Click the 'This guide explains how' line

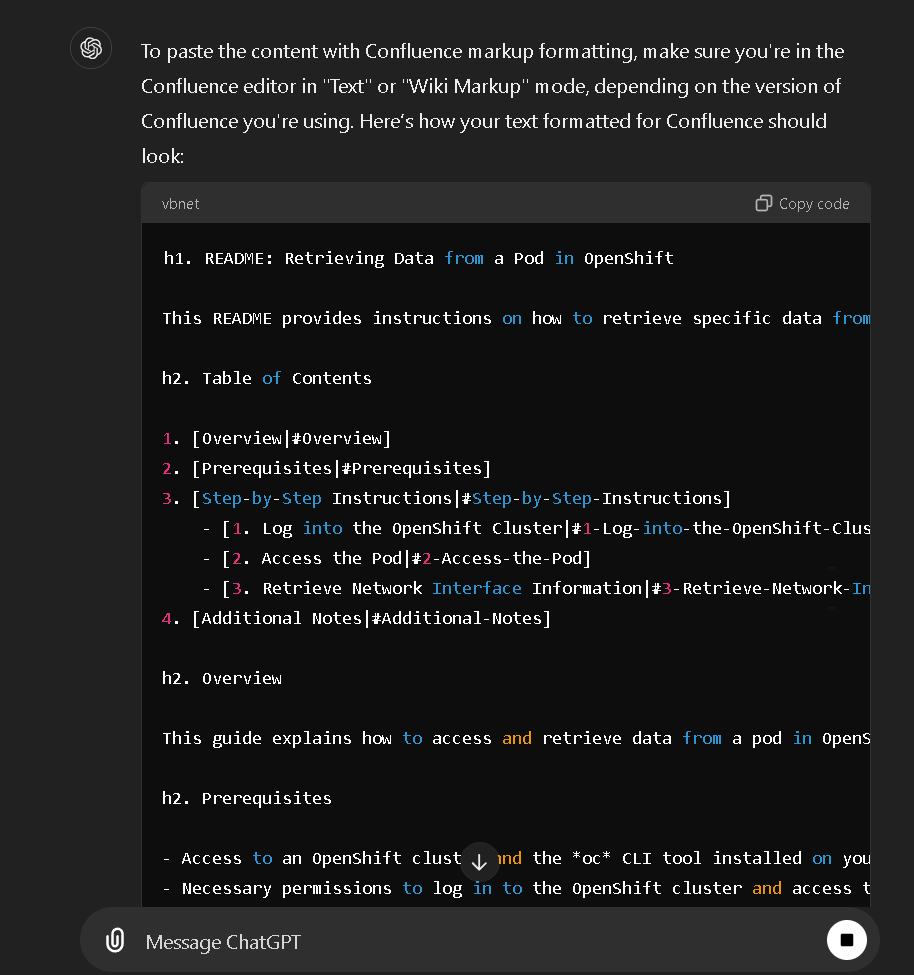point(516,738)
